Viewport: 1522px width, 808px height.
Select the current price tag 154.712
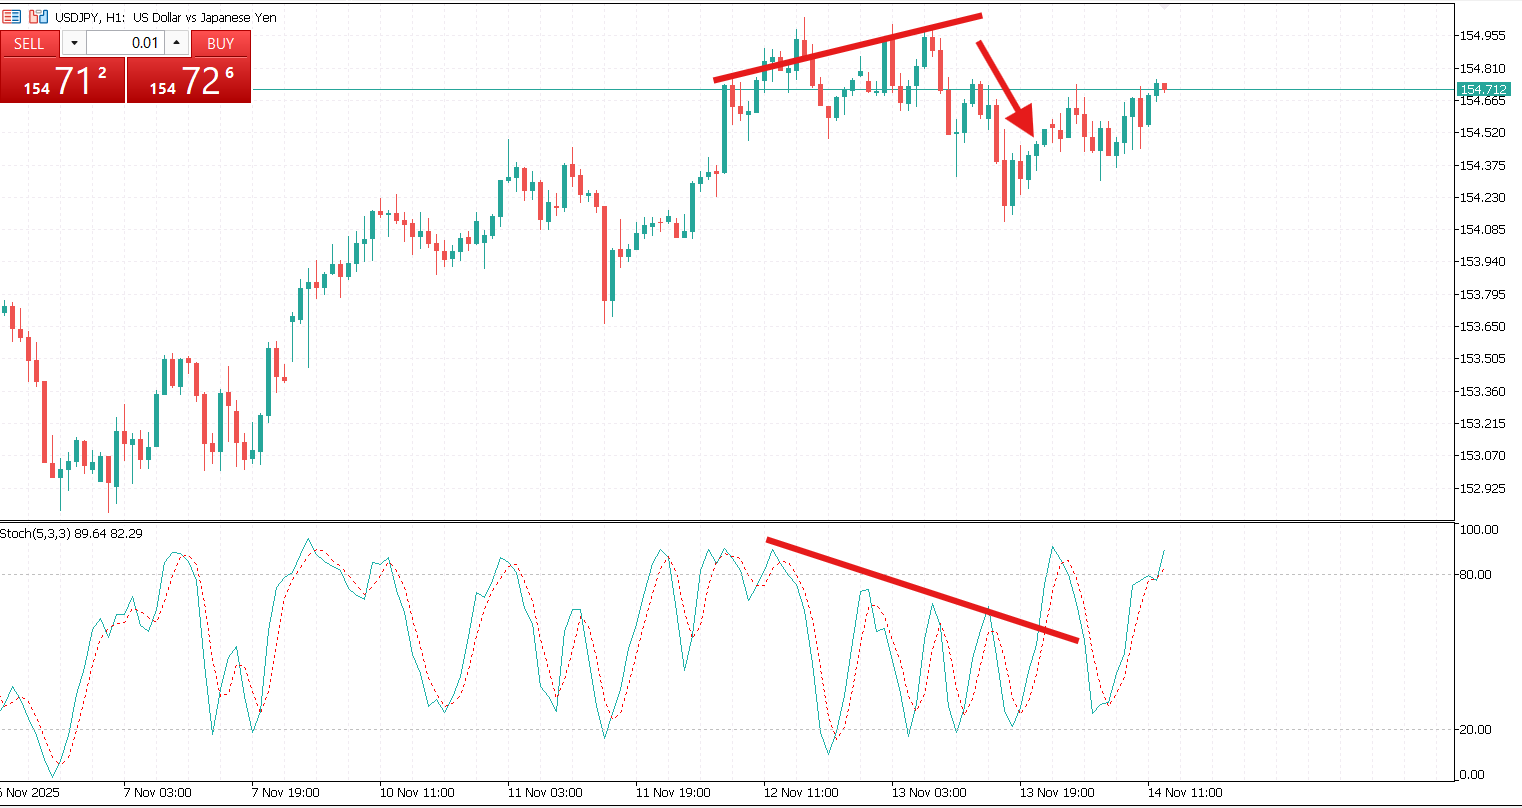coord(1483,89)
